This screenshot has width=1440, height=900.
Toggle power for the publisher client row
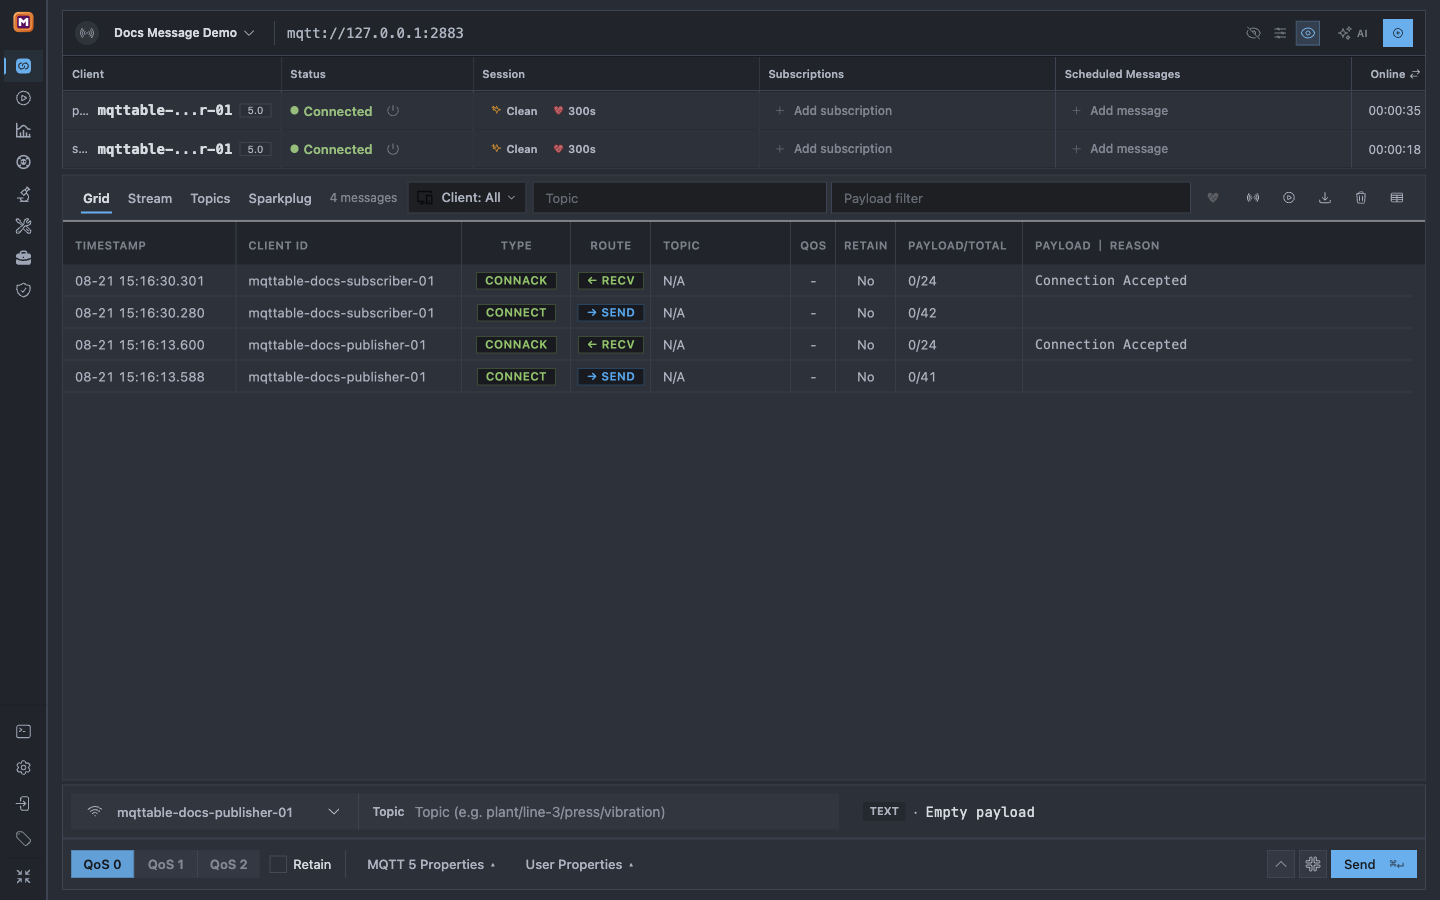393,111
